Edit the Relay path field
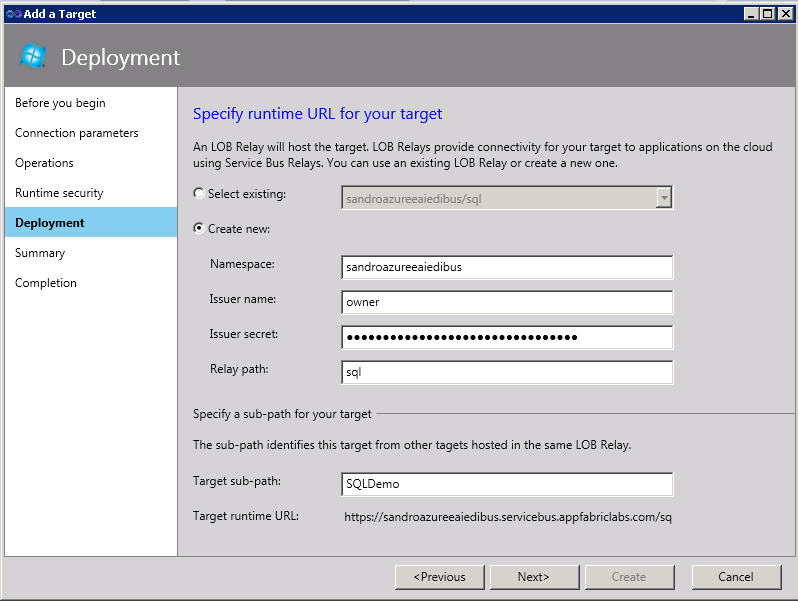 506,372
